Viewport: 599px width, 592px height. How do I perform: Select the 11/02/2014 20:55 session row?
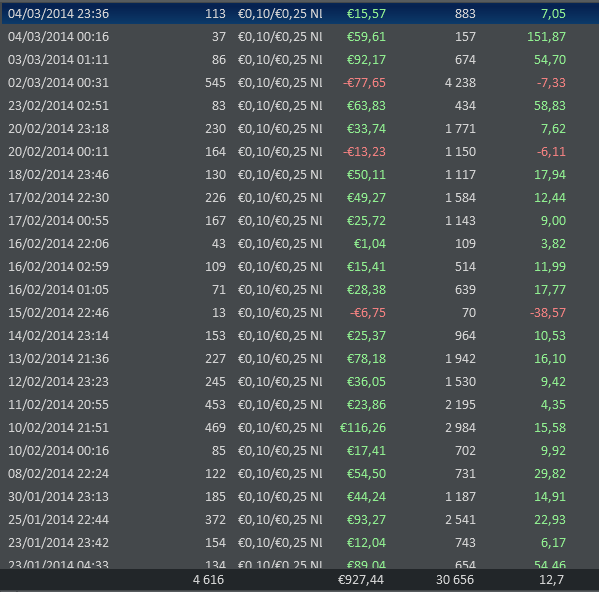(x=300, y=404)
